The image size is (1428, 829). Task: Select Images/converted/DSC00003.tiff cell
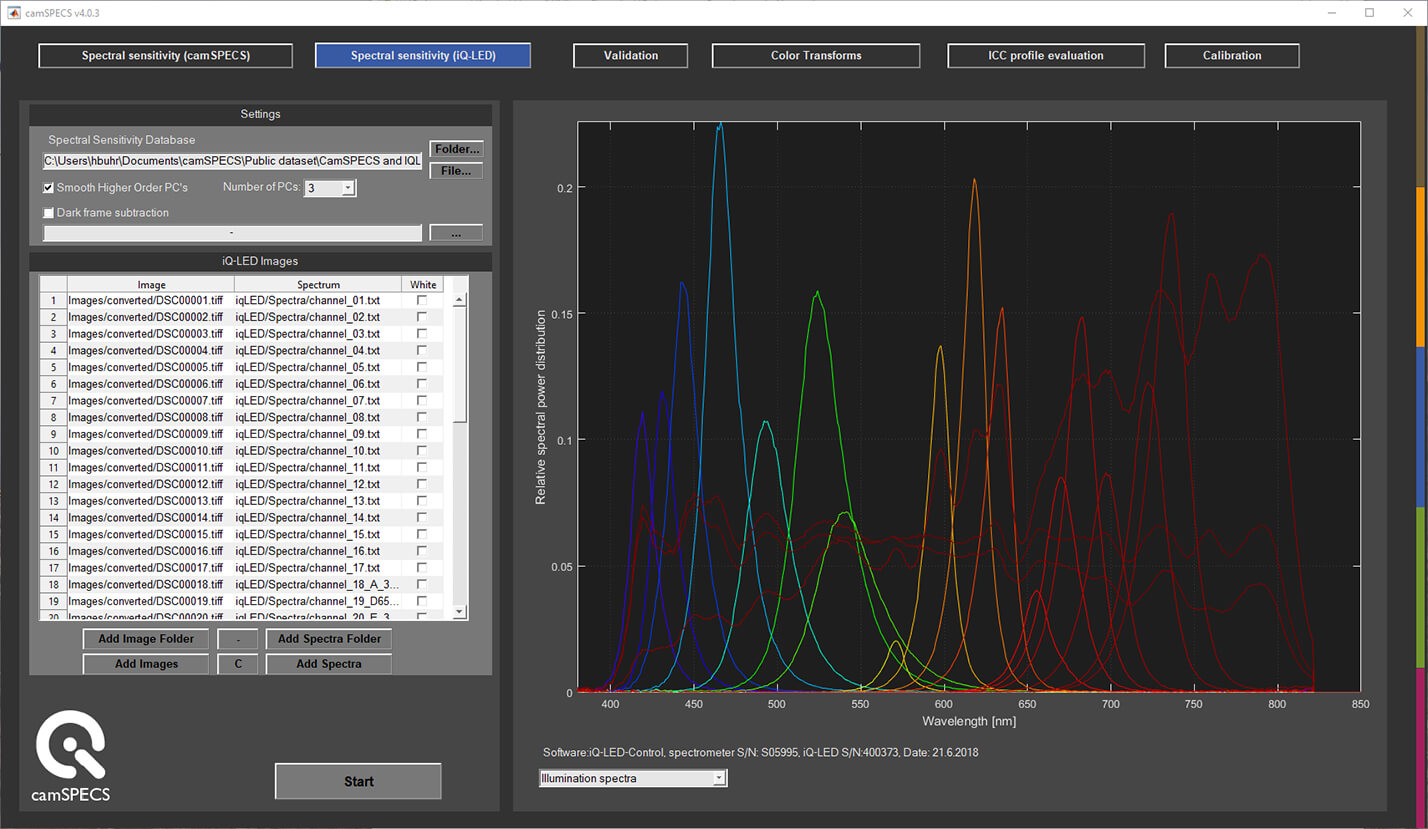tap(151, 334)
